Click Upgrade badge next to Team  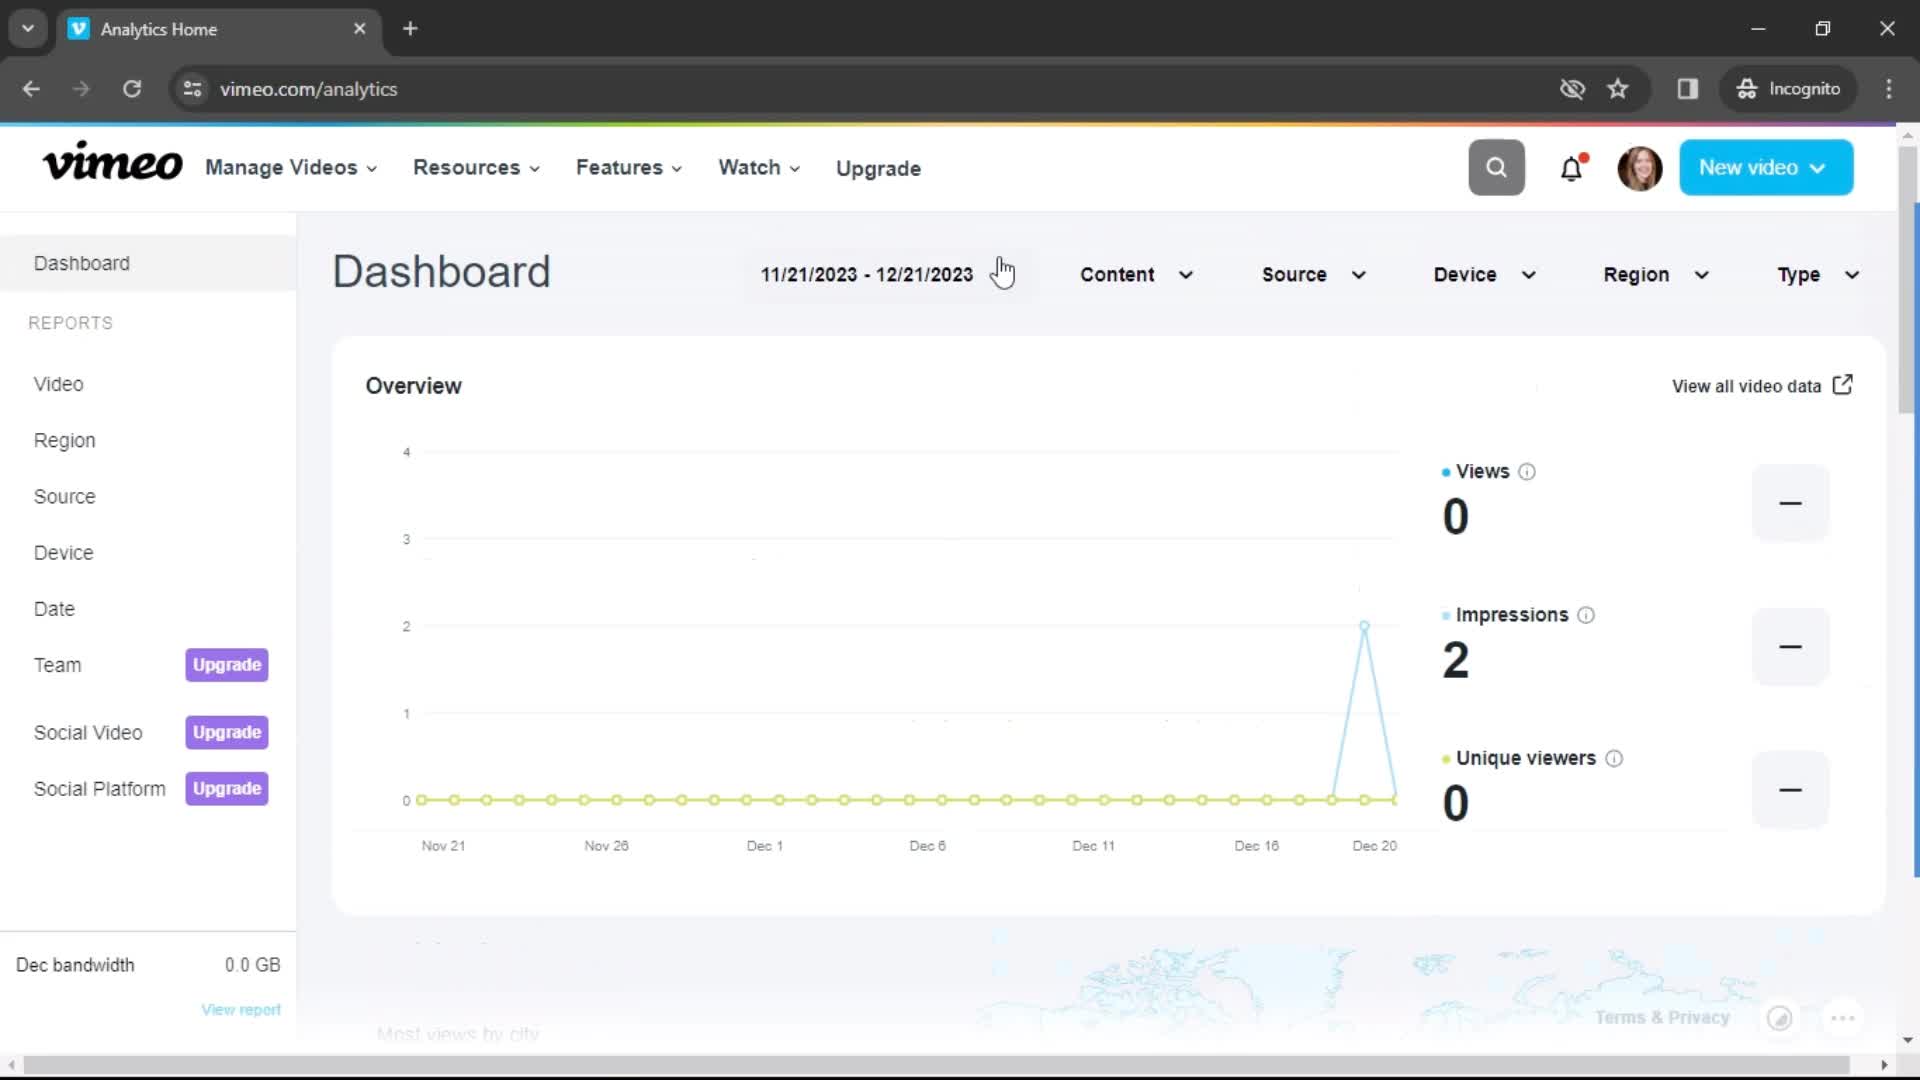(226, 665)
